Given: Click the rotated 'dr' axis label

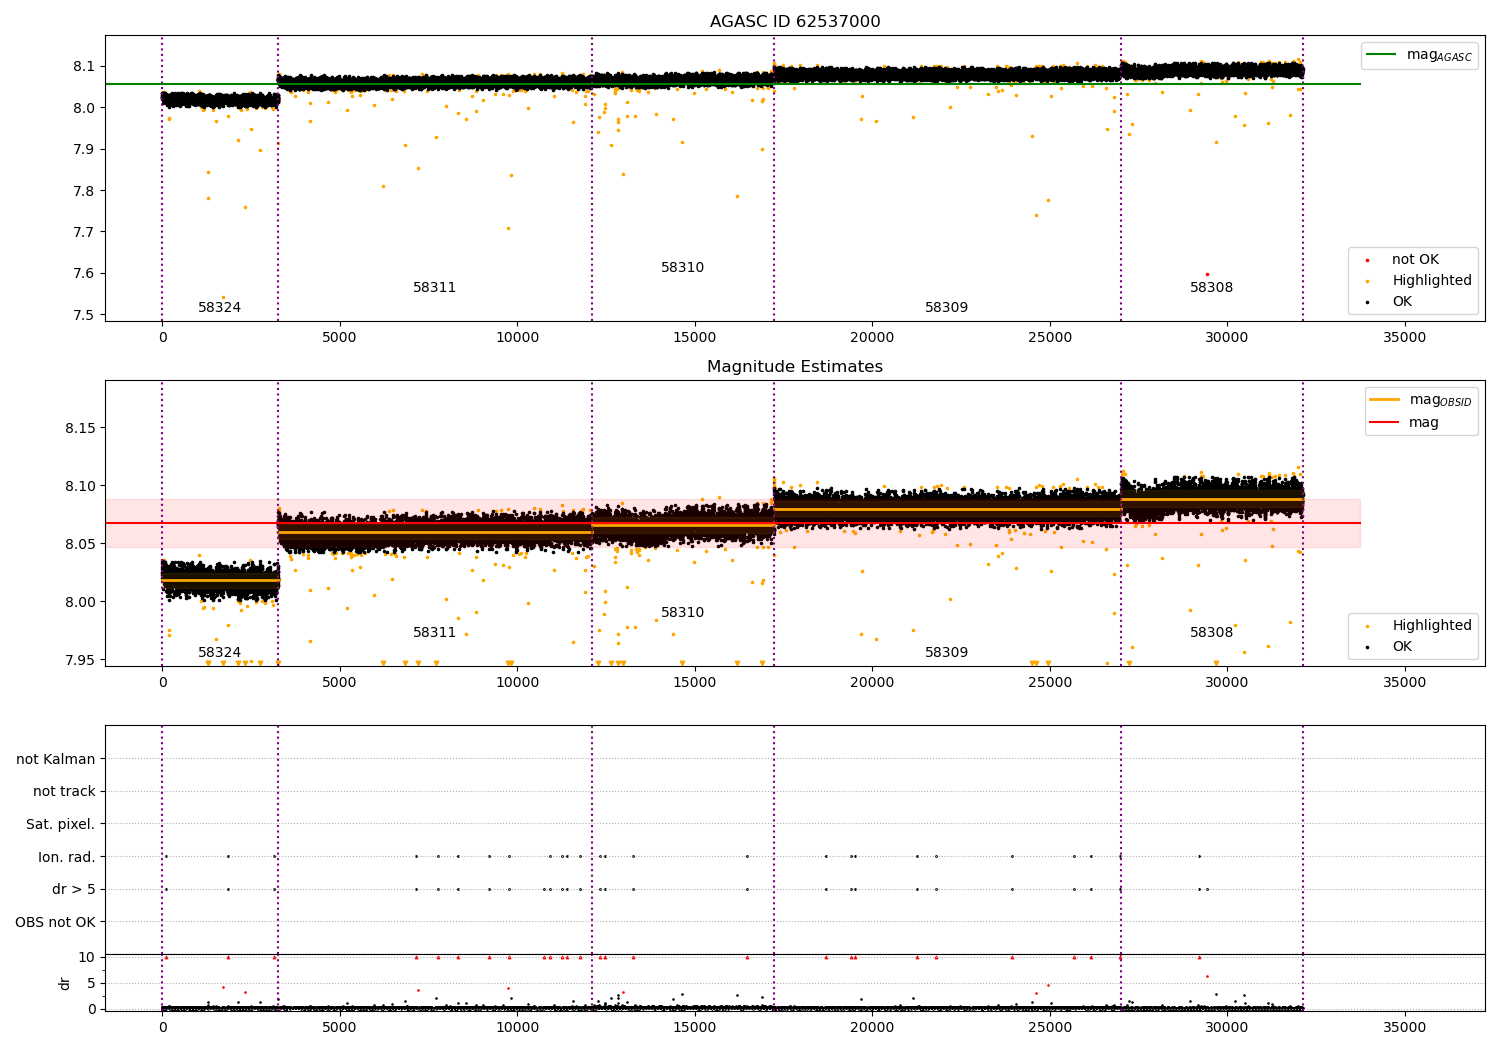Looking at the screenshot, I should (65, 983).
